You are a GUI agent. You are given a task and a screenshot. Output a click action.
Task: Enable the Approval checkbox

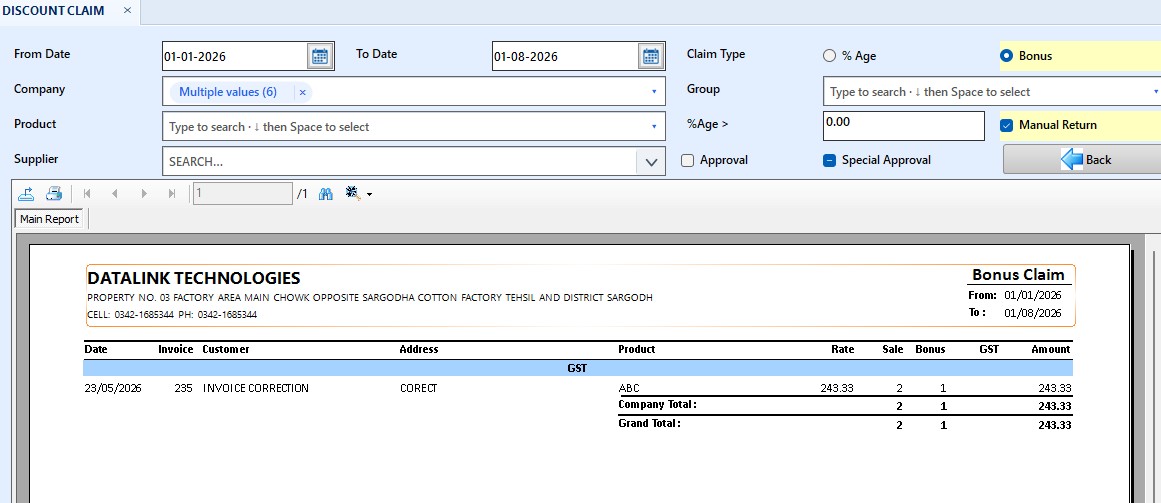pyautogui.click(x=687, y=160)
